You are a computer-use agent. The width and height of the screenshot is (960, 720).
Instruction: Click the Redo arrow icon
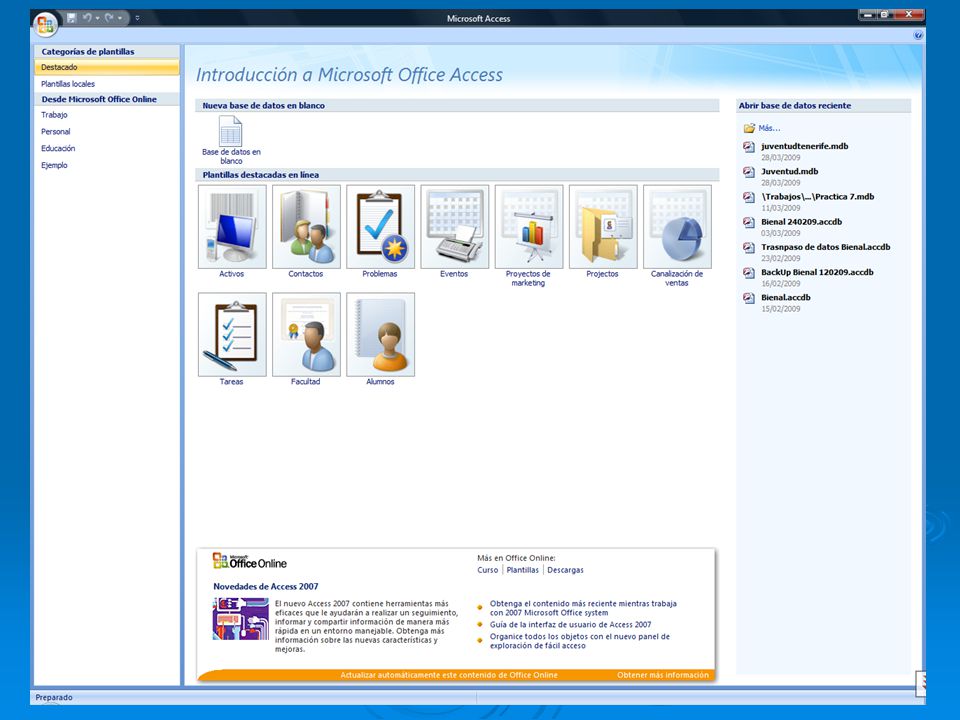point(109,18)
